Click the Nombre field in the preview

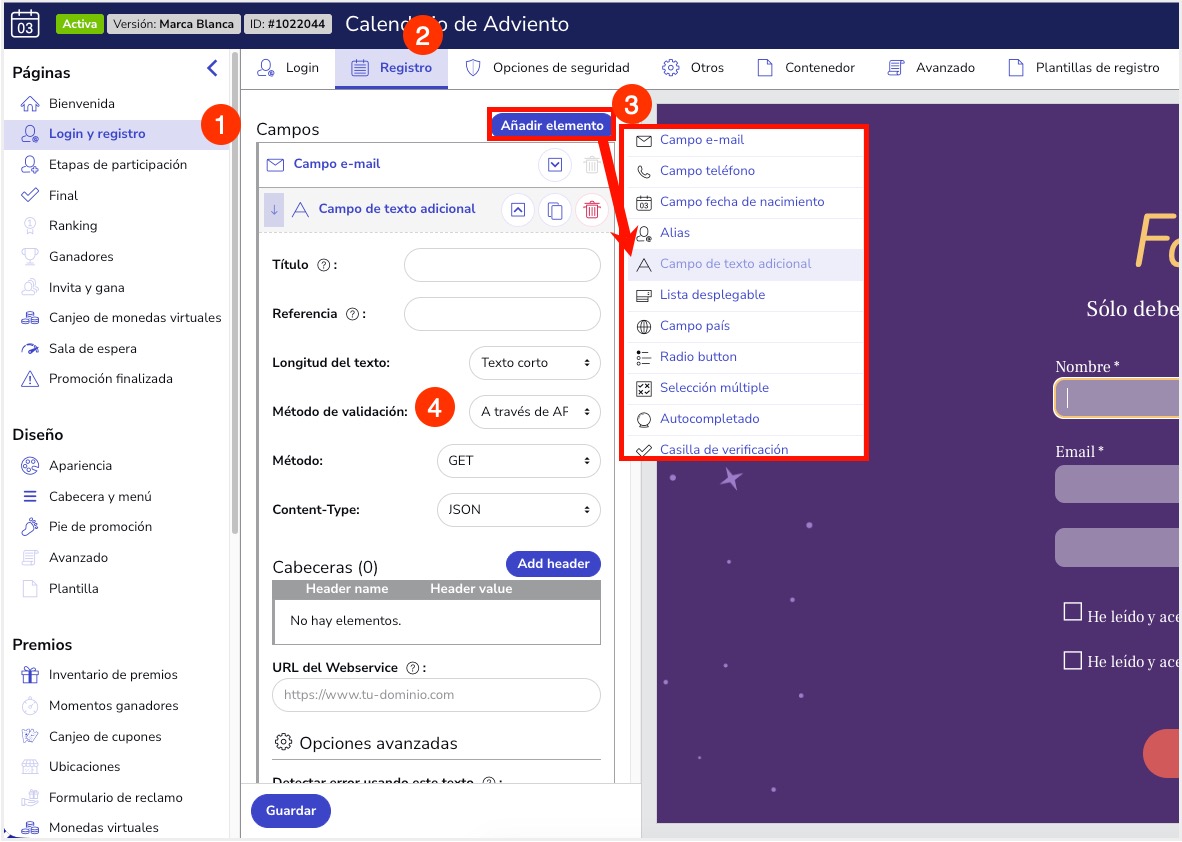click(x=1117, y=398)
